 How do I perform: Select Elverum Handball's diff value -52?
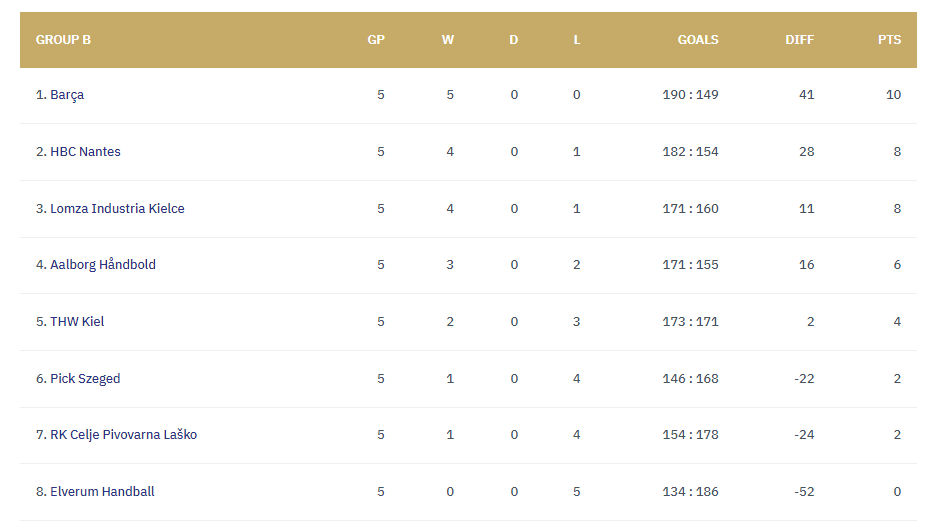pos(804,491)
